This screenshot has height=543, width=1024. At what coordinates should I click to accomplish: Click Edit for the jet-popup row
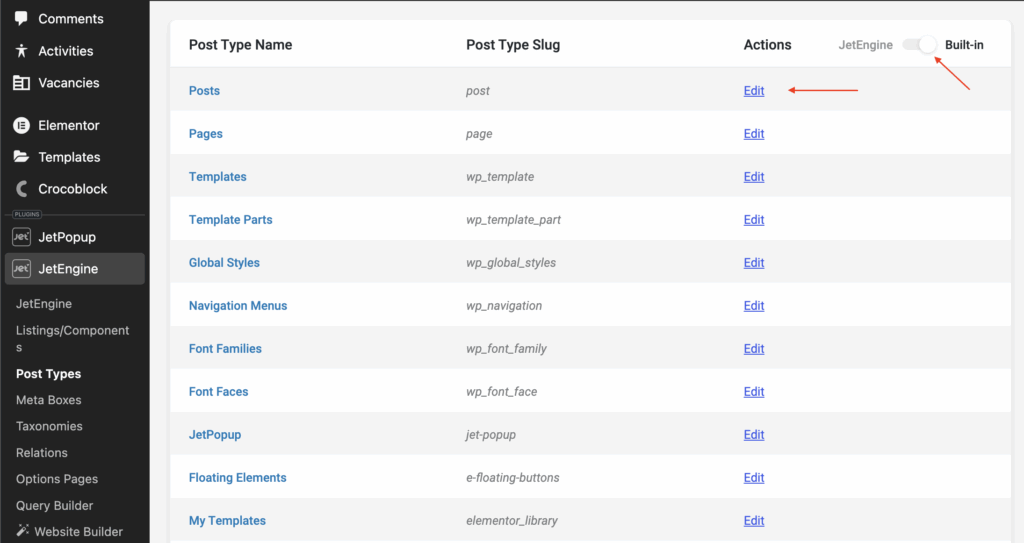pyautogui.click(x=754, y=435)
